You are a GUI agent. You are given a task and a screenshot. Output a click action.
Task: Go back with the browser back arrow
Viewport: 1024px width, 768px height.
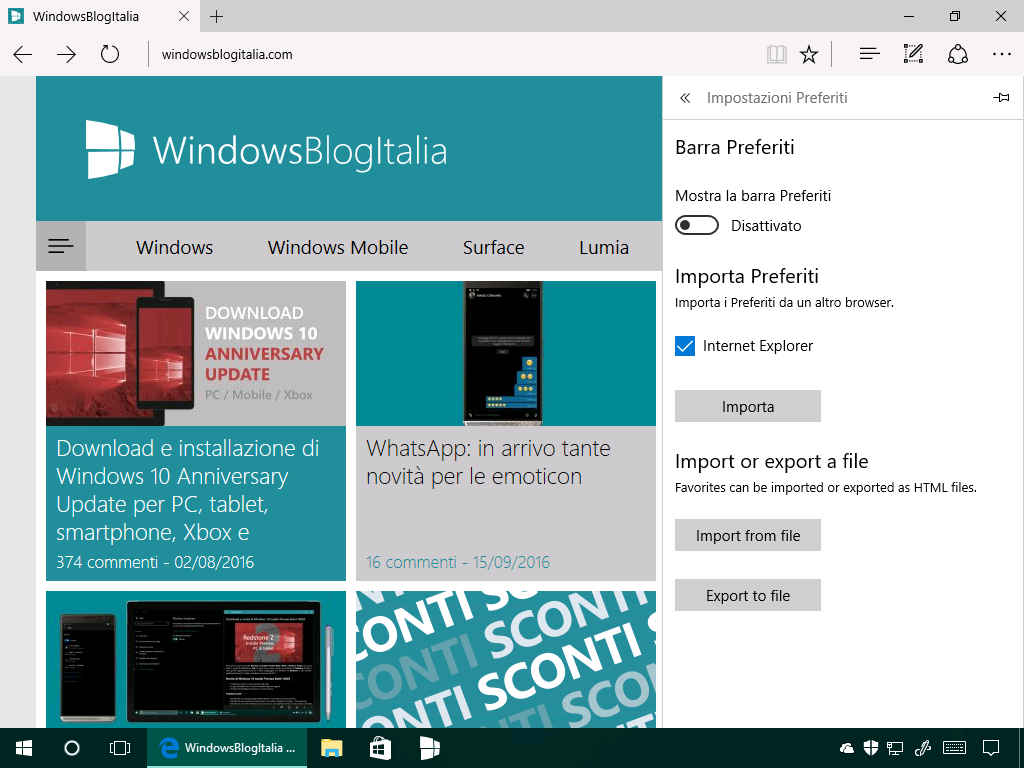point(23,54)
